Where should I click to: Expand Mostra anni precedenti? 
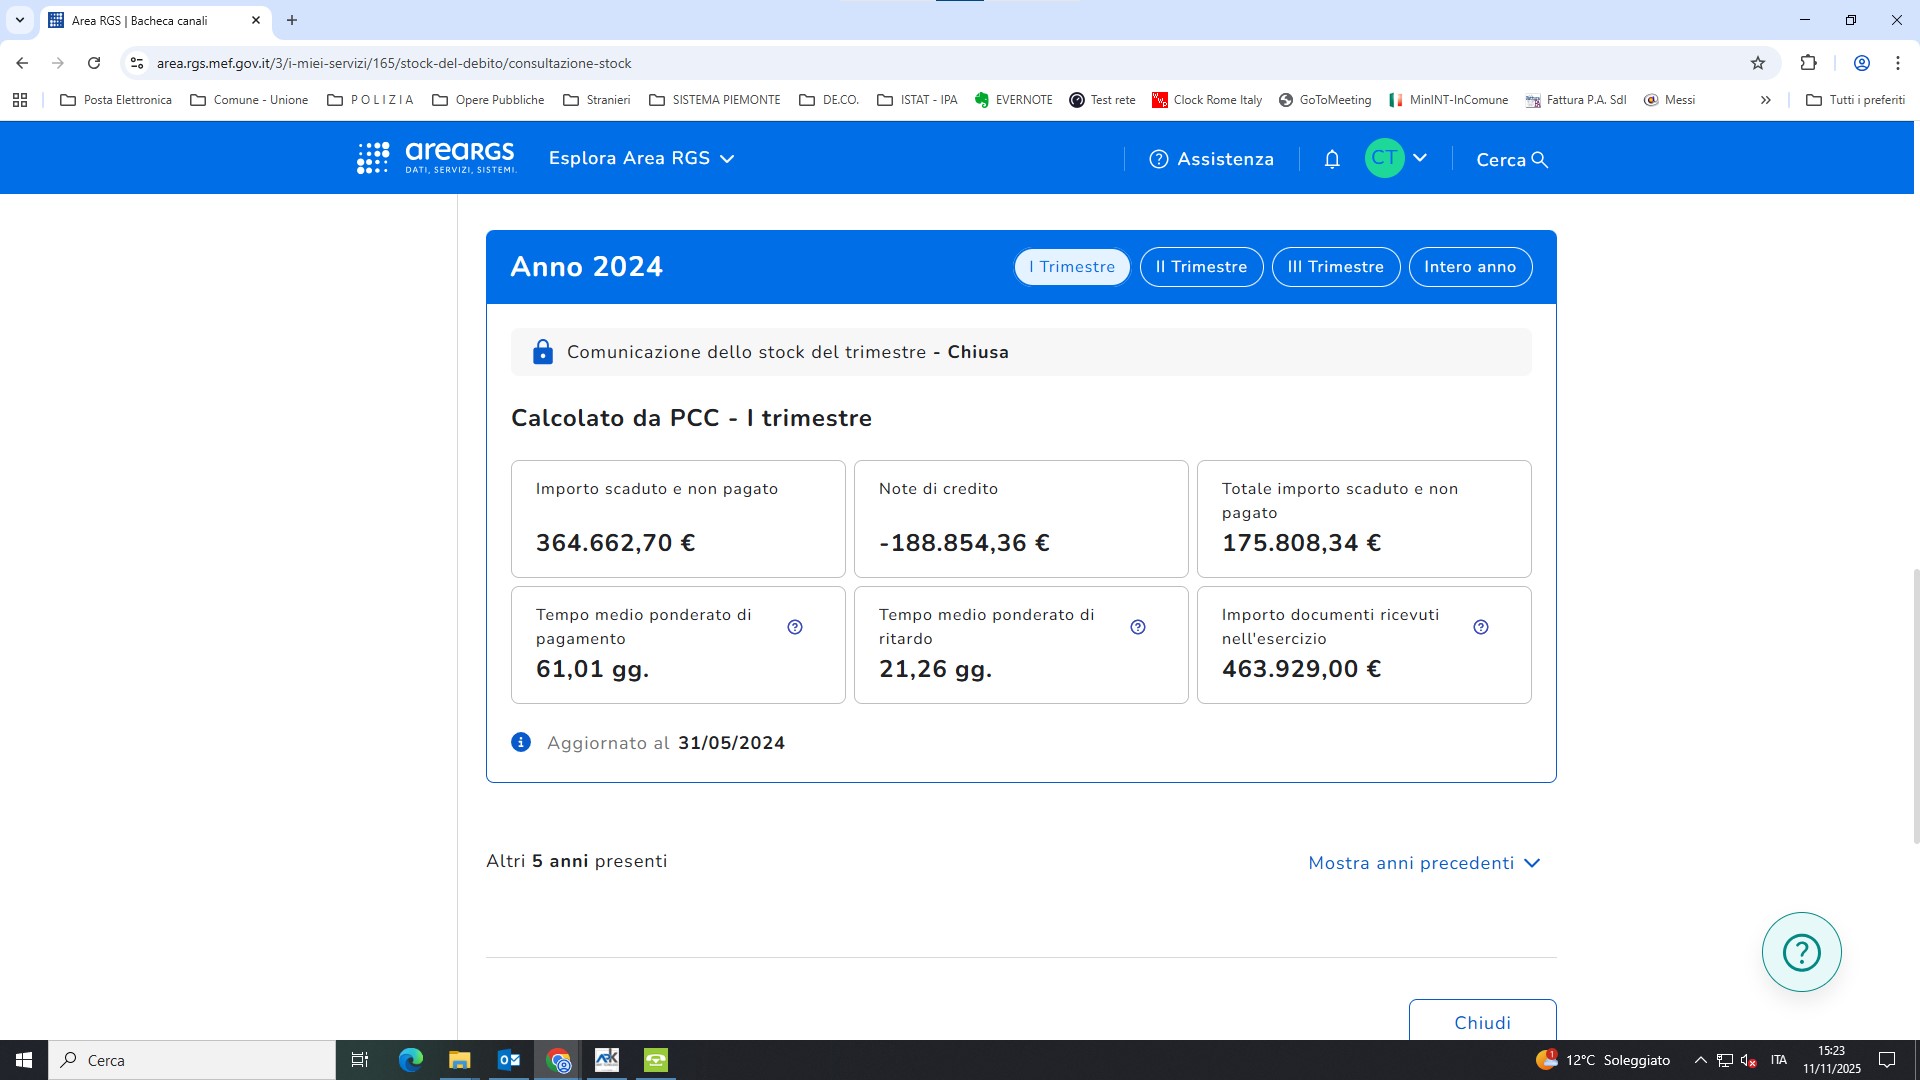[x=1424, y=863]
